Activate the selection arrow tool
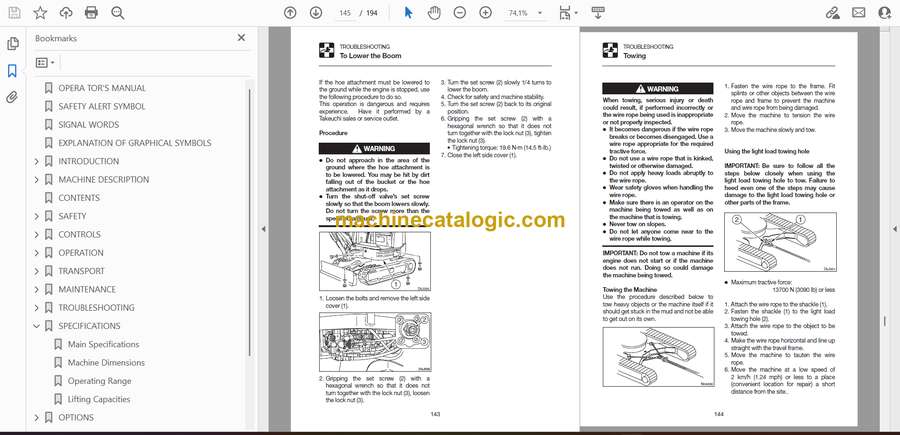The width and height of the screenshot is (900, 435). (x=408, y=13)
